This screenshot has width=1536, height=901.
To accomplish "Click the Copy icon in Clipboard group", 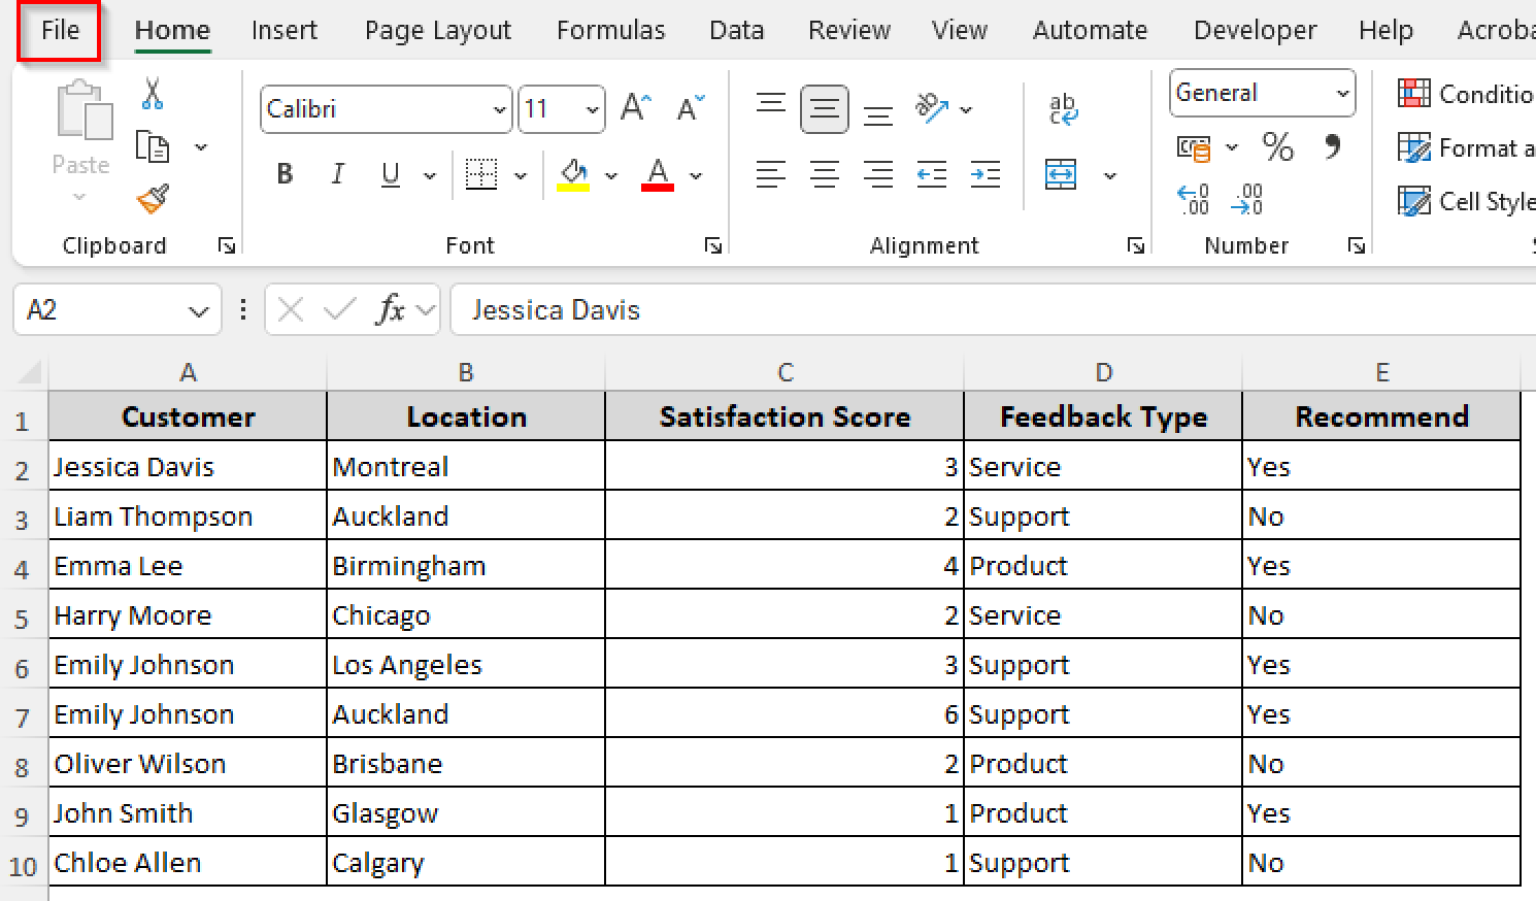I will click(x=153, y=146).
